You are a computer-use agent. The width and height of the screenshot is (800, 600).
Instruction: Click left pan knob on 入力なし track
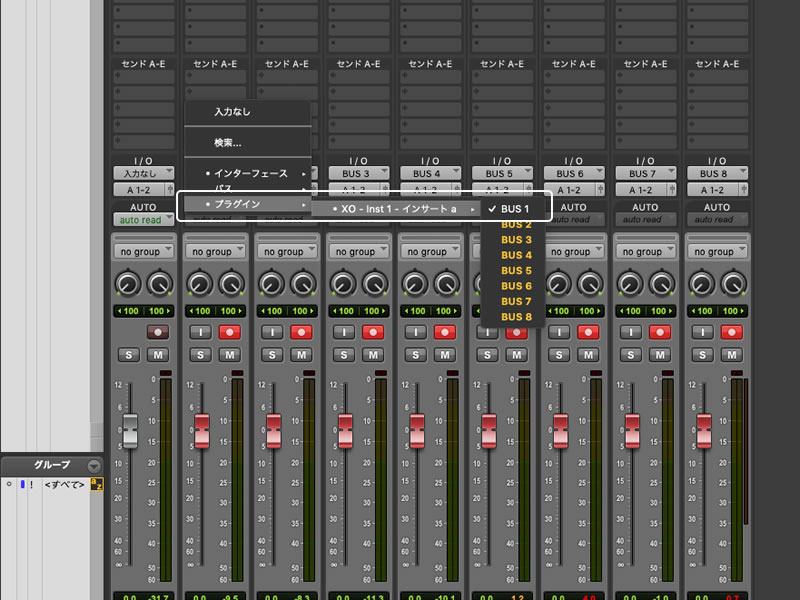(x=128, y=284)
